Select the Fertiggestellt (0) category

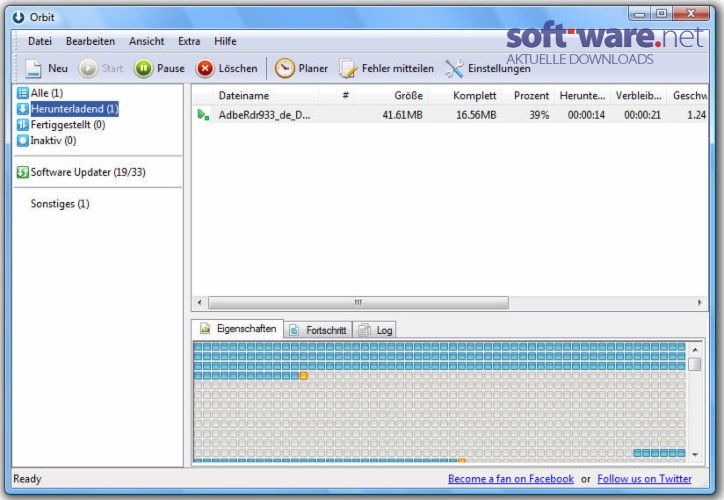[x=61, y=125]
